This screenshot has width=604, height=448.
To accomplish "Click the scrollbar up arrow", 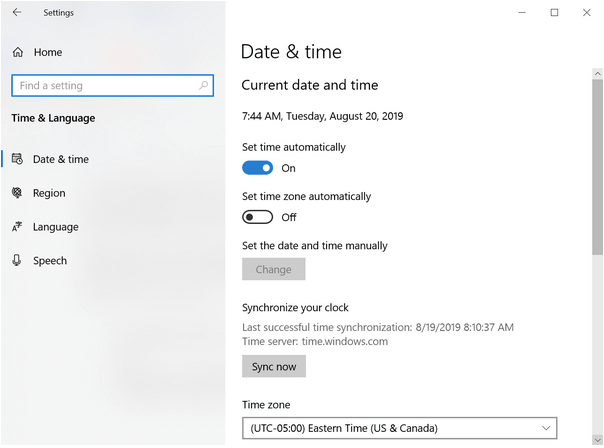I will 597,73.
